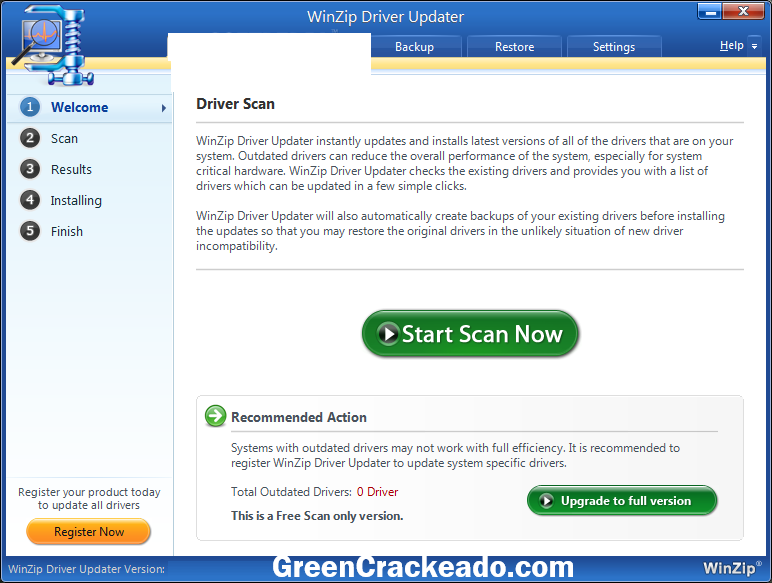The width and height of the screenshot is (772, 583).
Task: Switch to the Backup tab
Action: [415, 47]
